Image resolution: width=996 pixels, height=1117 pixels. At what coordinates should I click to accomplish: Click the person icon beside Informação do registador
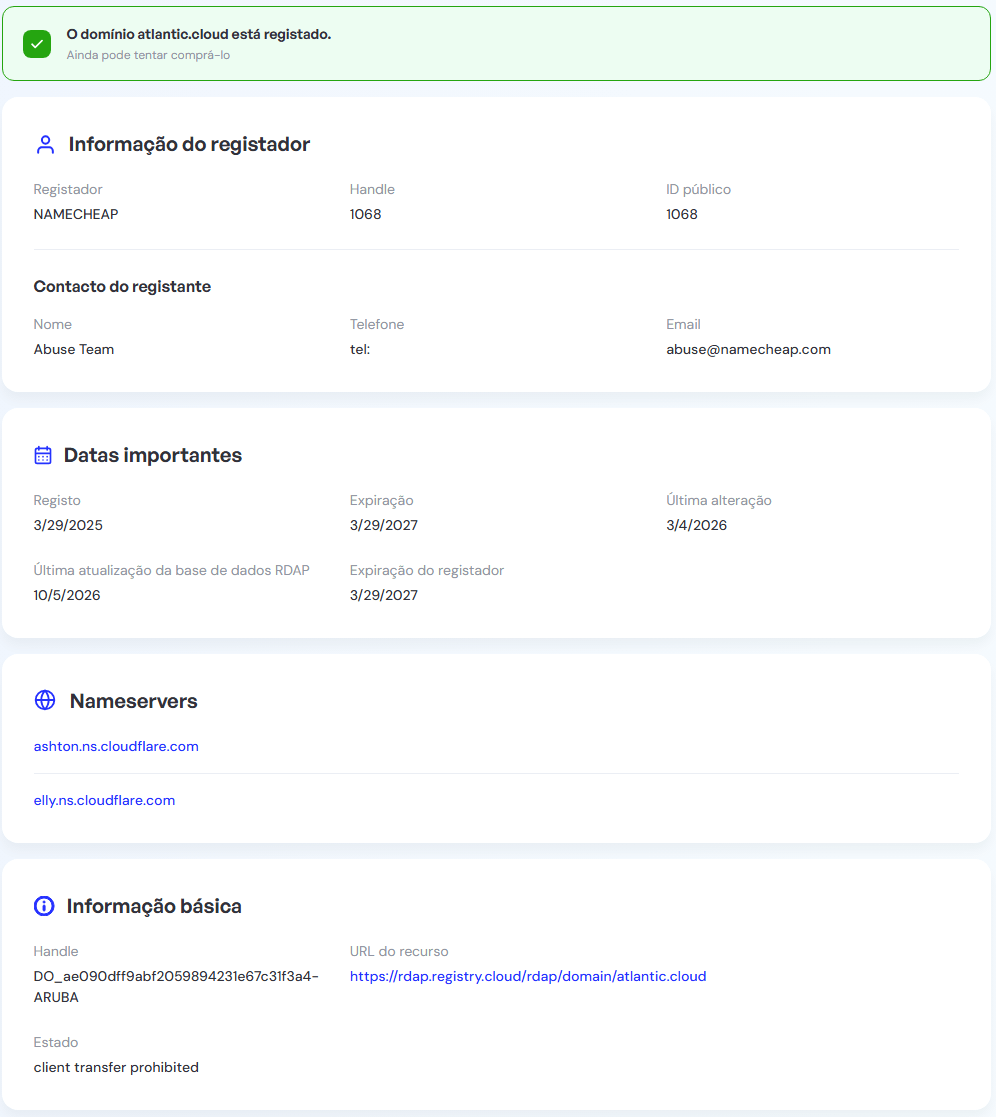[x=45, y=145]
